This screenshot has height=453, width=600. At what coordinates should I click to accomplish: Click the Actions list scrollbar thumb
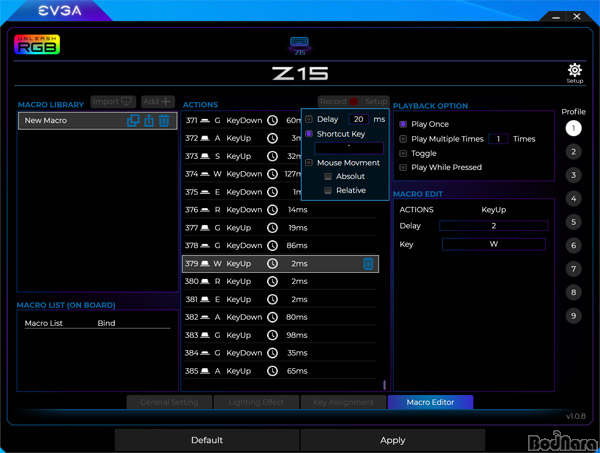[384, 385]
